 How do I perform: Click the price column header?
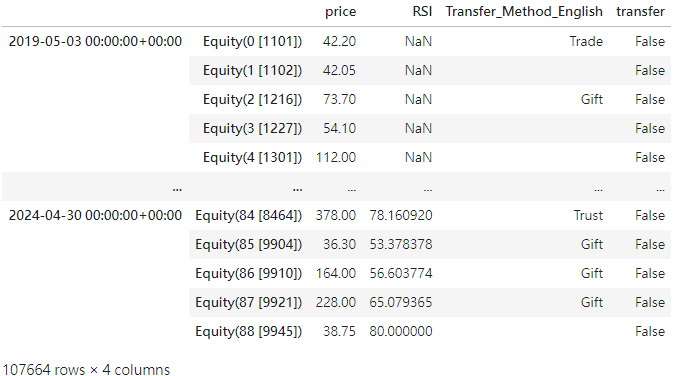coord(340,12)
